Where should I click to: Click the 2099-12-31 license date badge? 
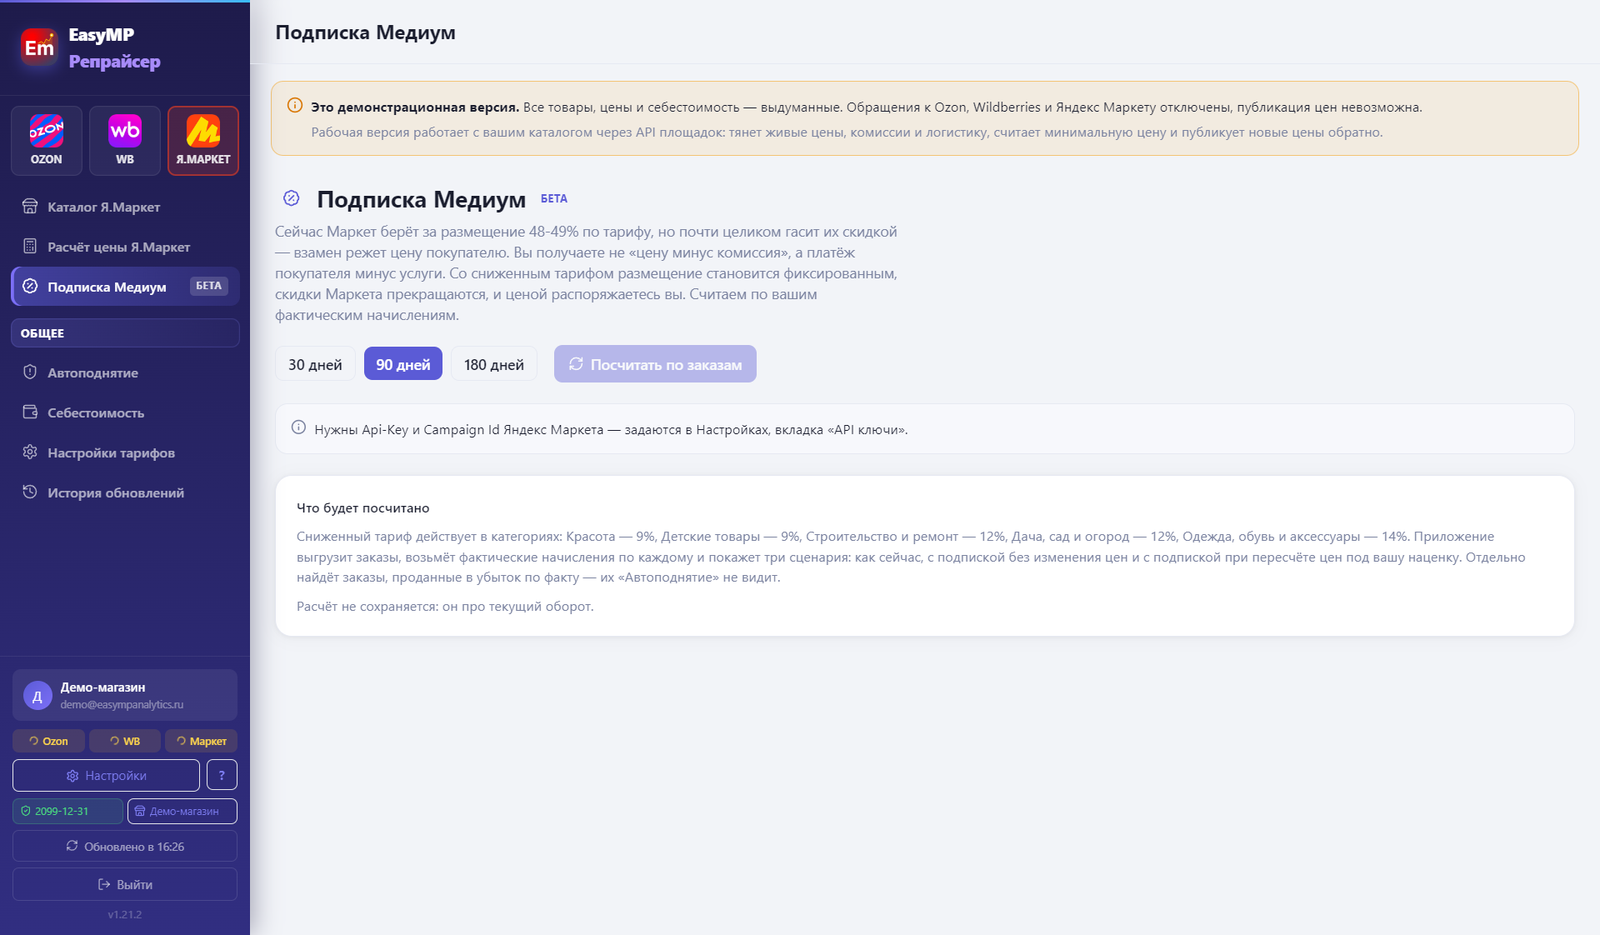pyautogui.click(x=68, y=811)
